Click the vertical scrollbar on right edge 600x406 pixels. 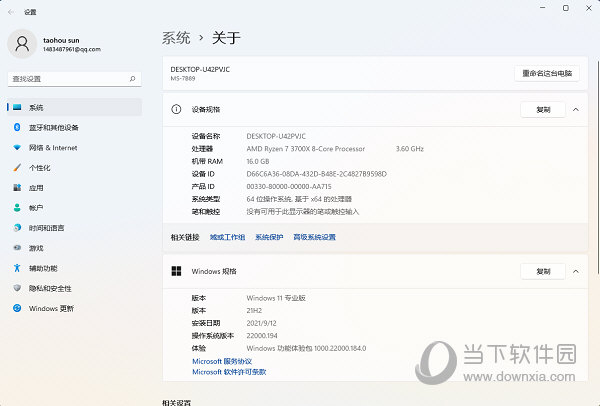point(598,166)
